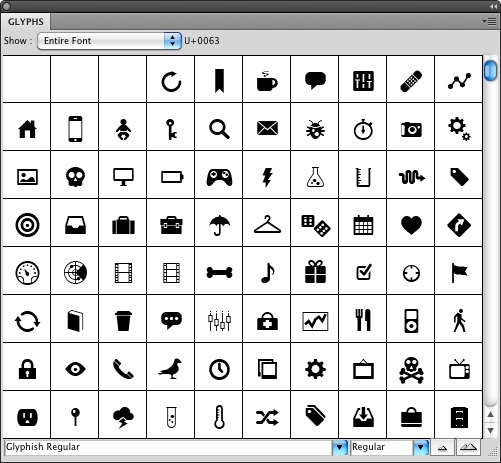
Task: Select the power outlet glyph
Action: pos(27,417)
